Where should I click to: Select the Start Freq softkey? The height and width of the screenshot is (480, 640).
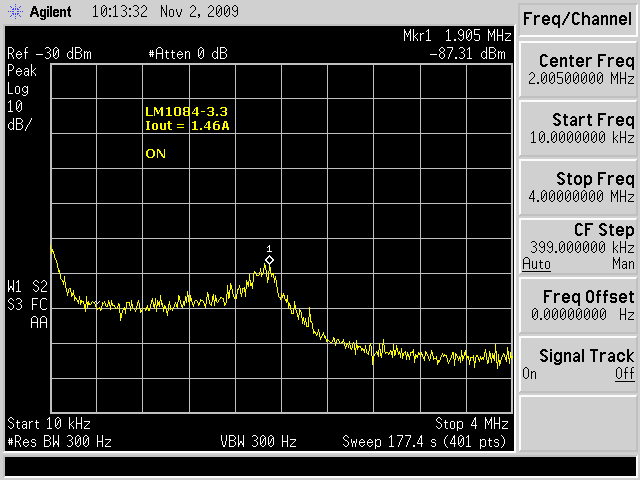click(578, 129)
